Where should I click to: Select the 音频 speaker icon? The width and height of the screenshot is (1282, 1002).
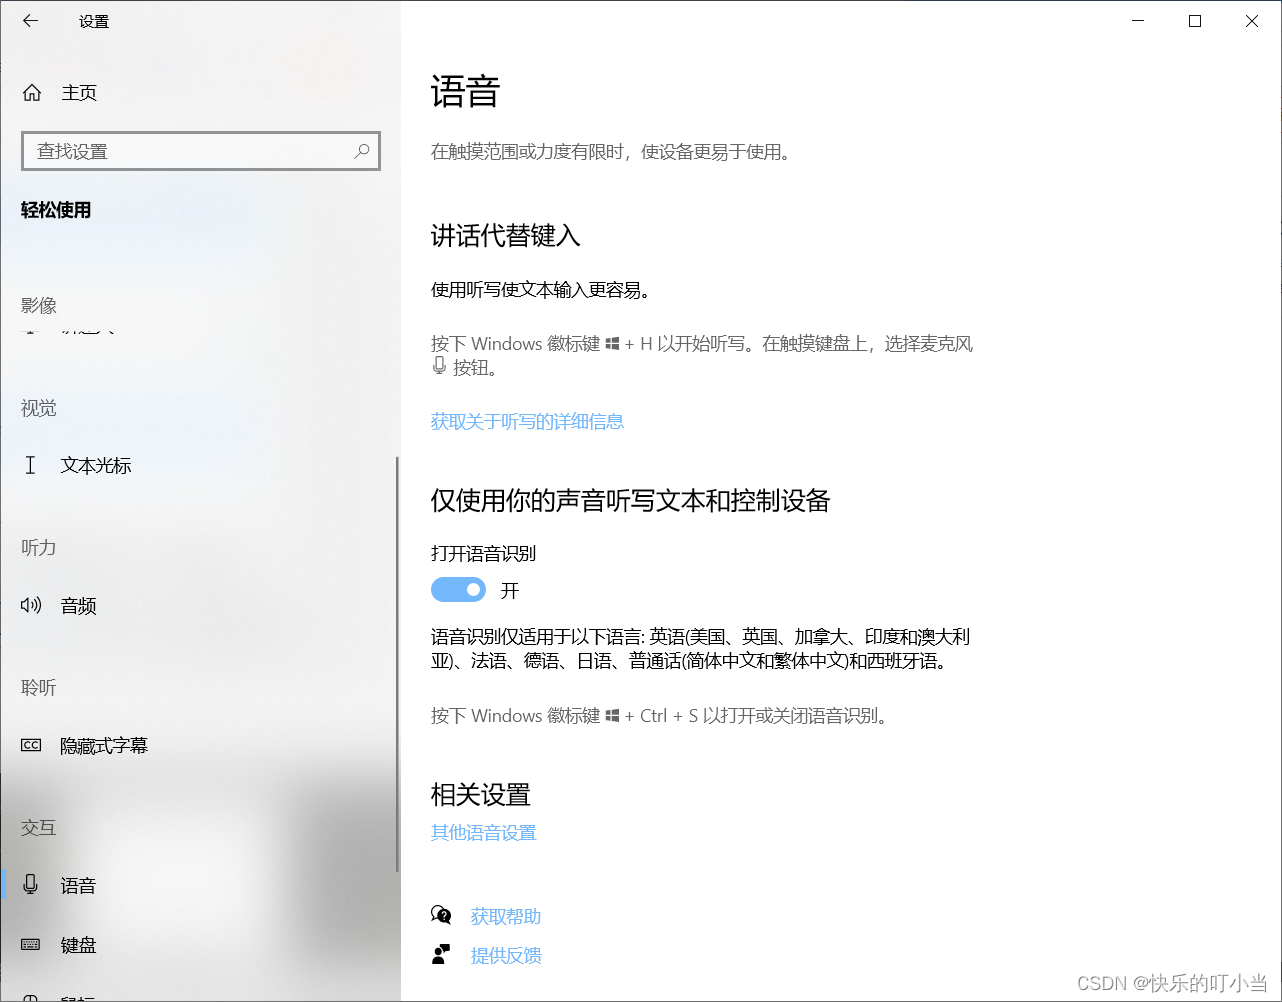(x=31, y=605)
